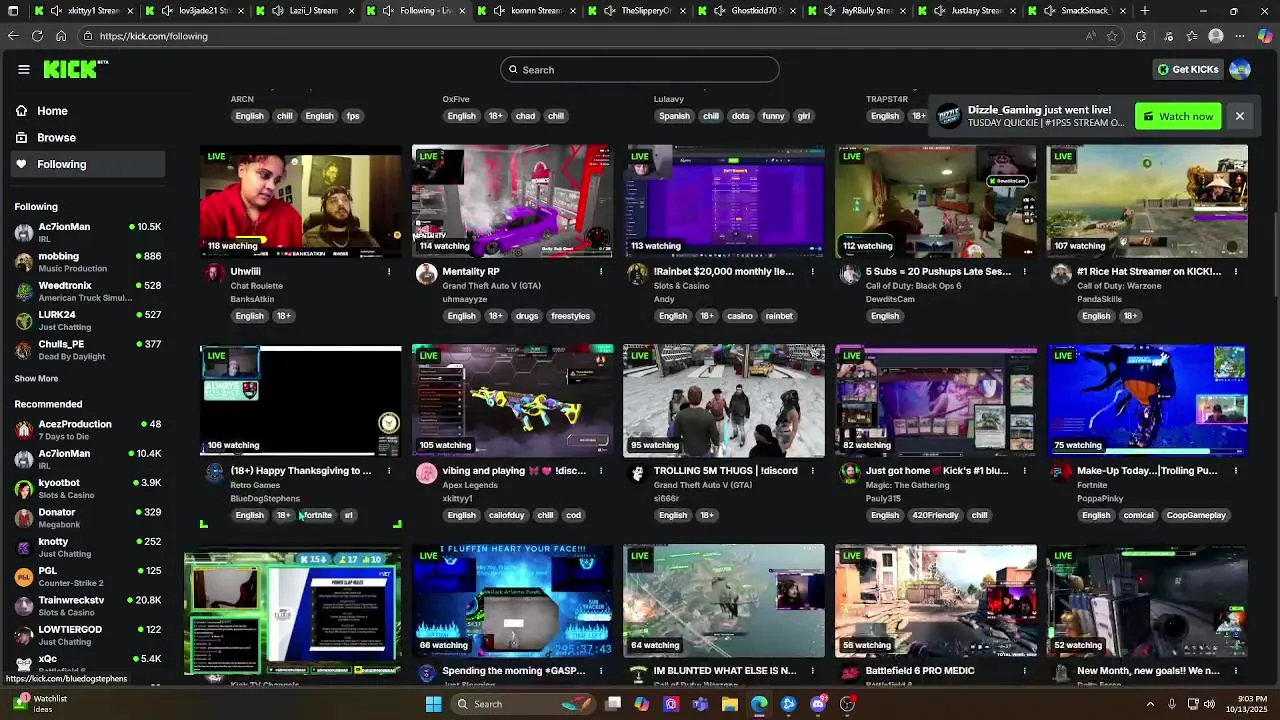The image size is (1280, 720).
Task: Open three-dot menu on !Rainbet $20,000 card
Action: (812, 271)
